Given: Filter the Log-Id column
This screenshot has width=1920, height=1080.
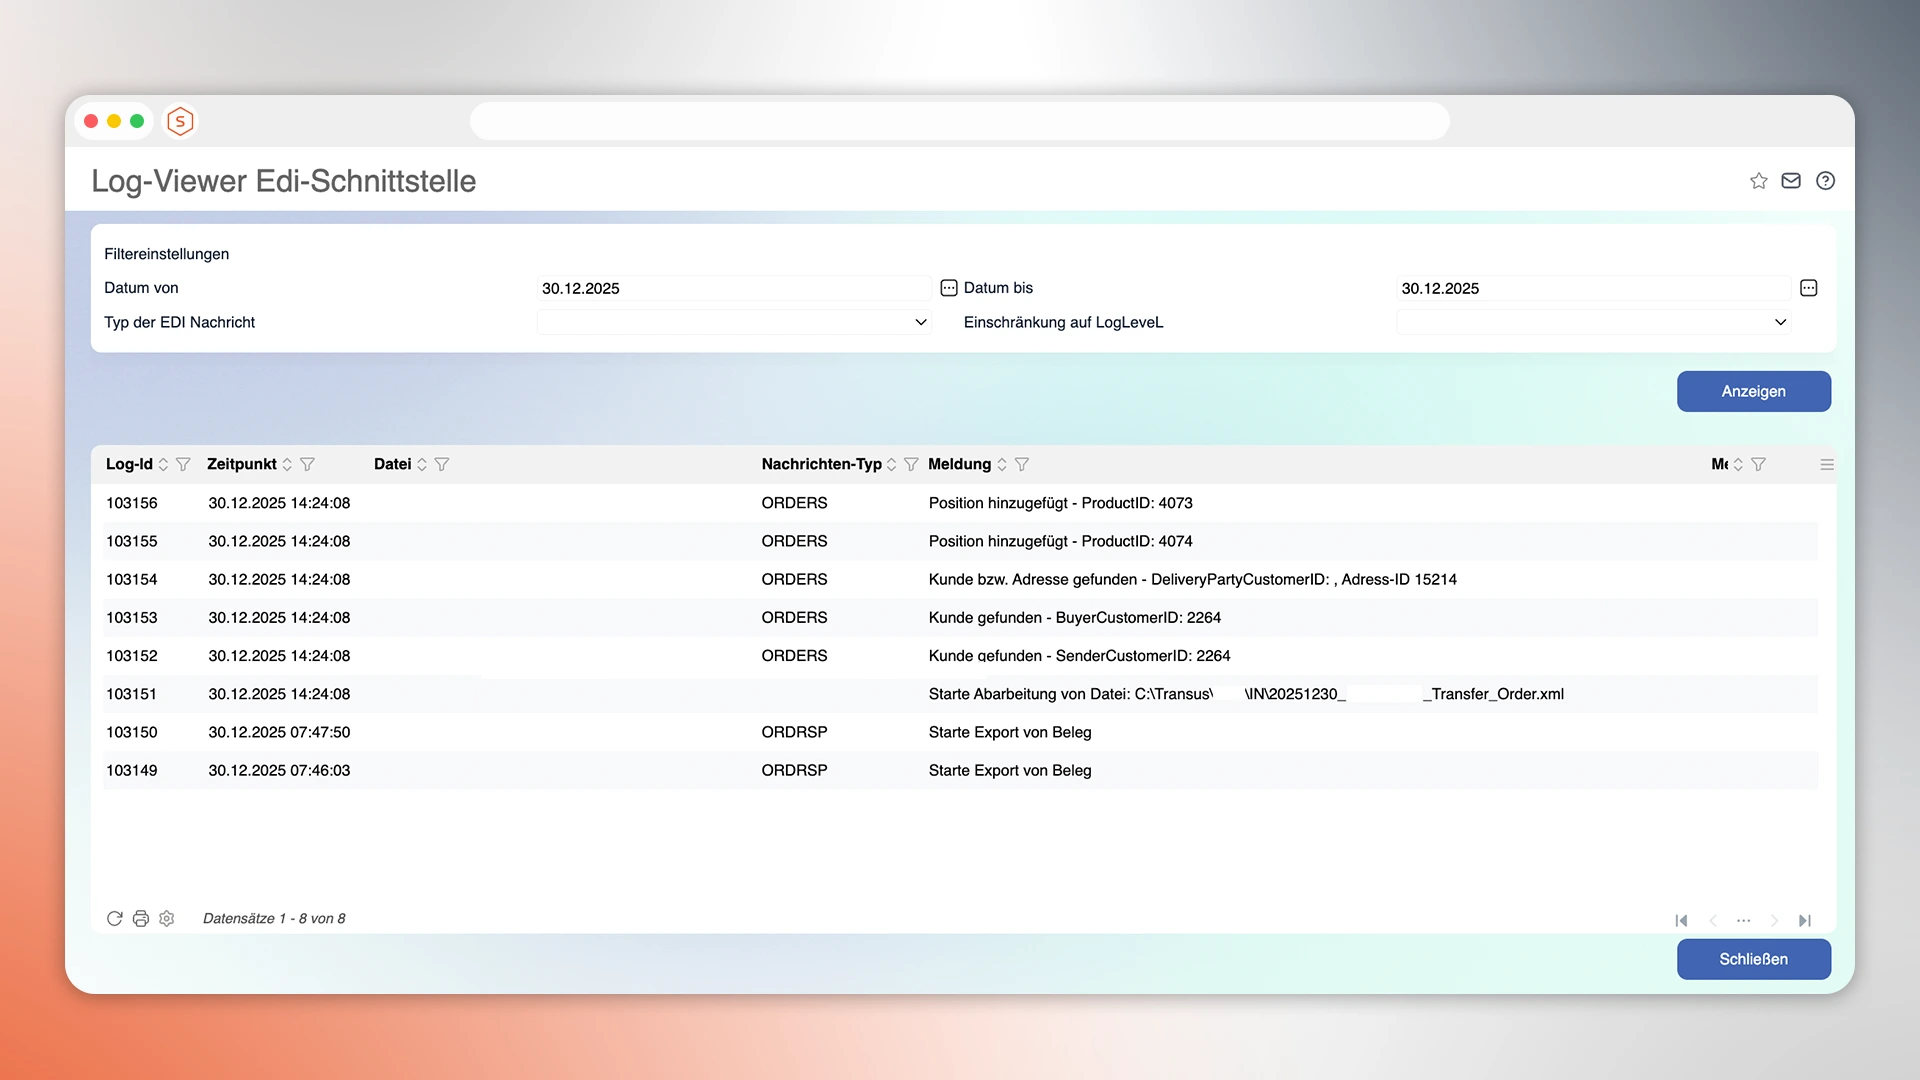Looking at the screenshot, I should 183,464.
